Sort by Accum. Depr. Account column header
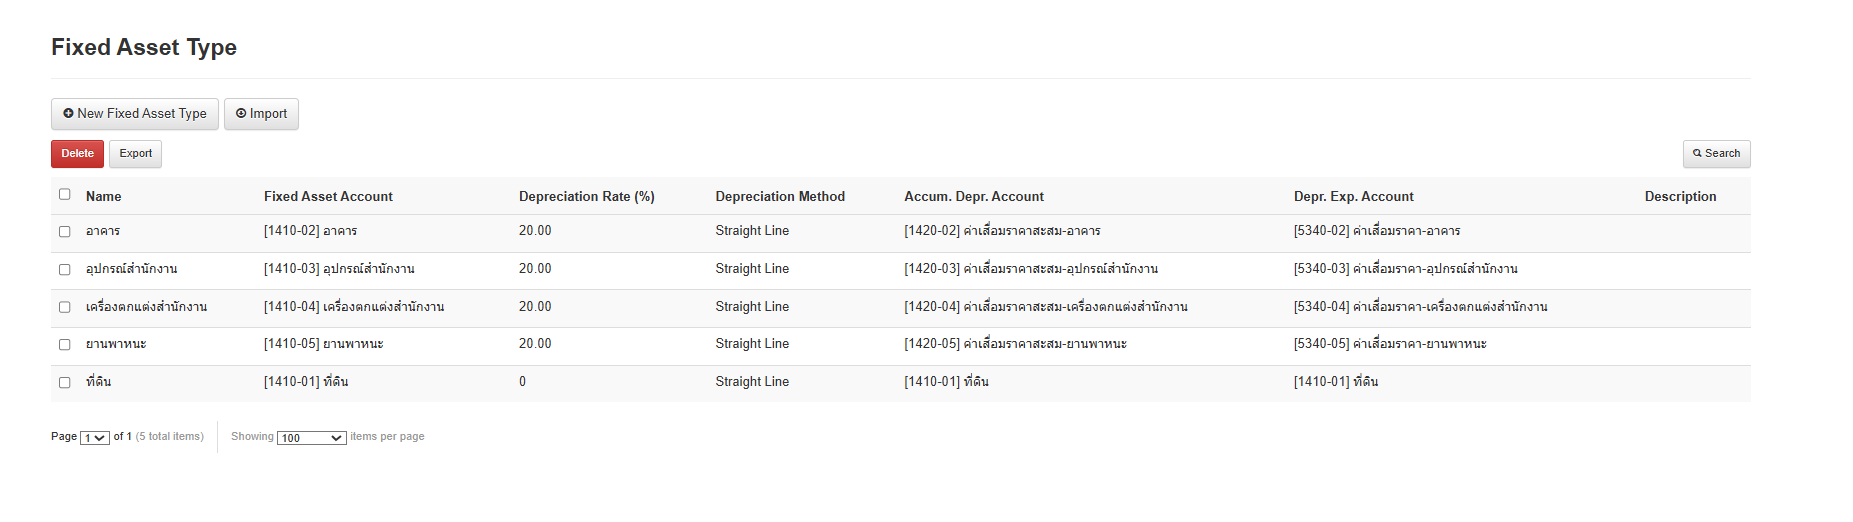 [x=974, y=197]
